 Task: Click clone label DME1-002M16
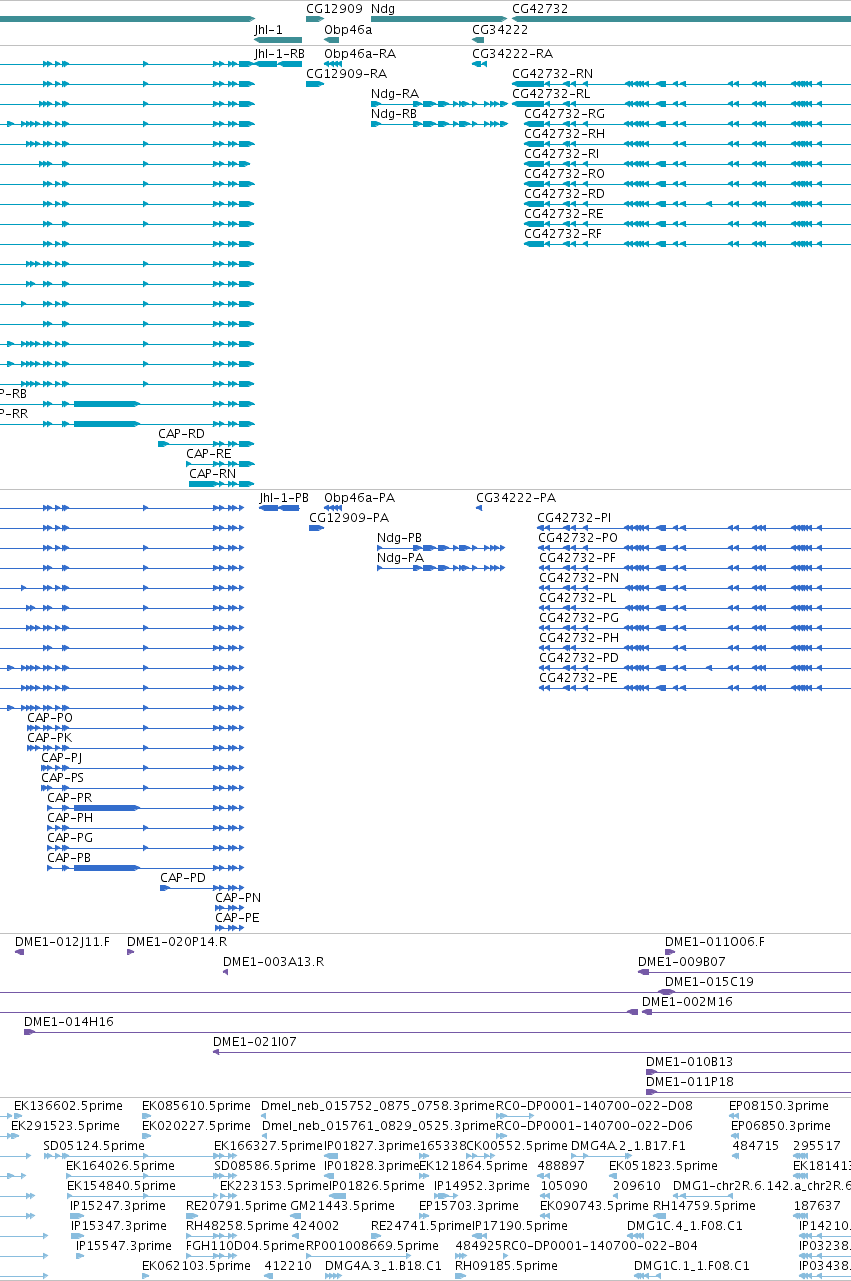coord(687,1001)
